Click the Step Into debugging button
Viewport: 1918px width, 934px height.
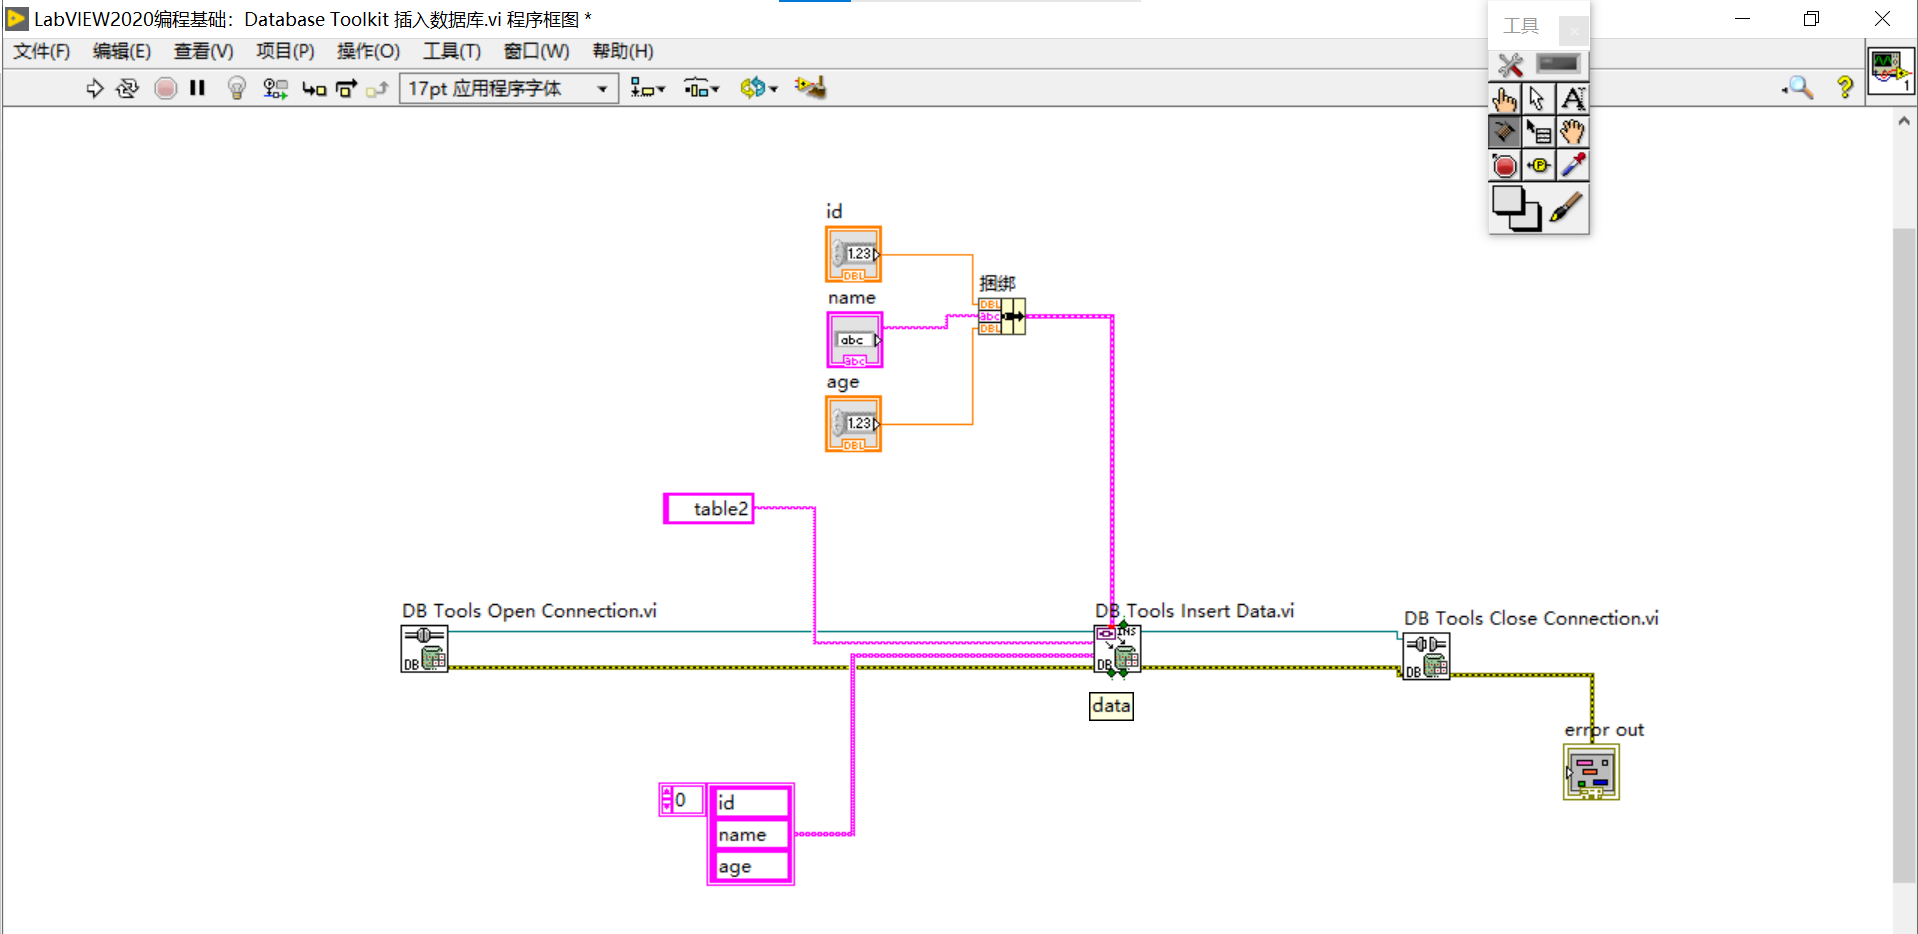point(314,88)
